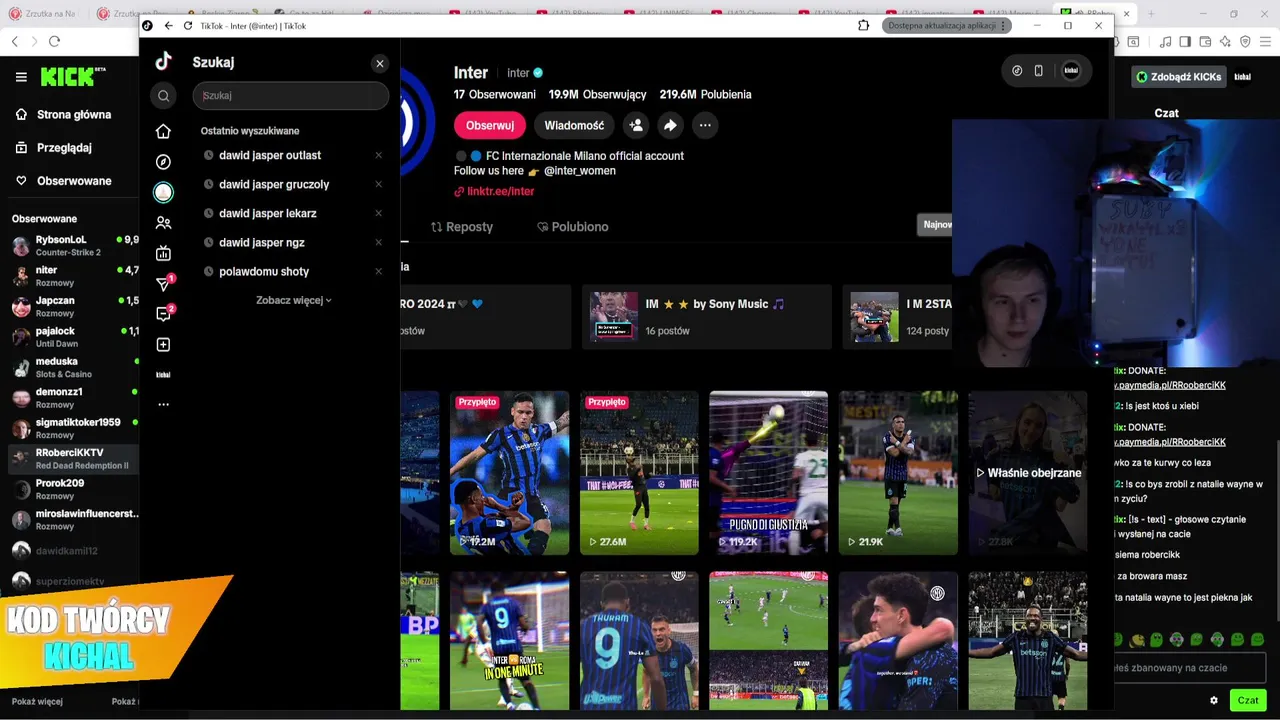Open TikTok account avatar top right
This screenshot has width=1280, height=720.
click(x=1071, y=70)
